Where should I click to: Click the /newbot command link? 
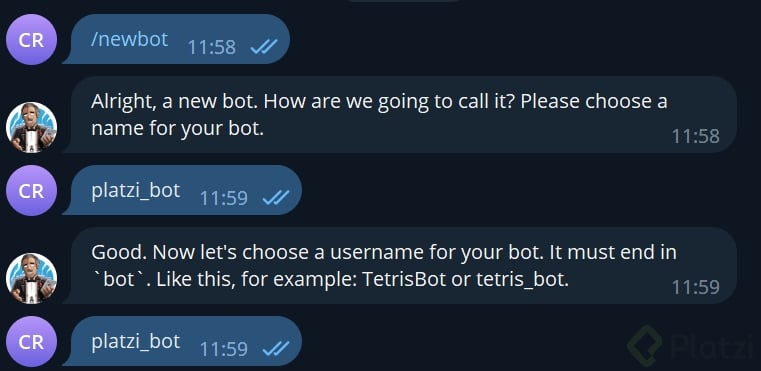129,39
